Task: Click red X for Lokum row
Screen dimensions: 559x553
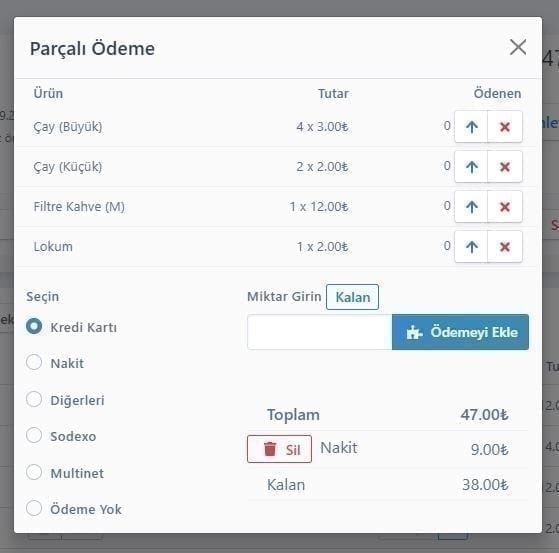Action: point(505,246)
